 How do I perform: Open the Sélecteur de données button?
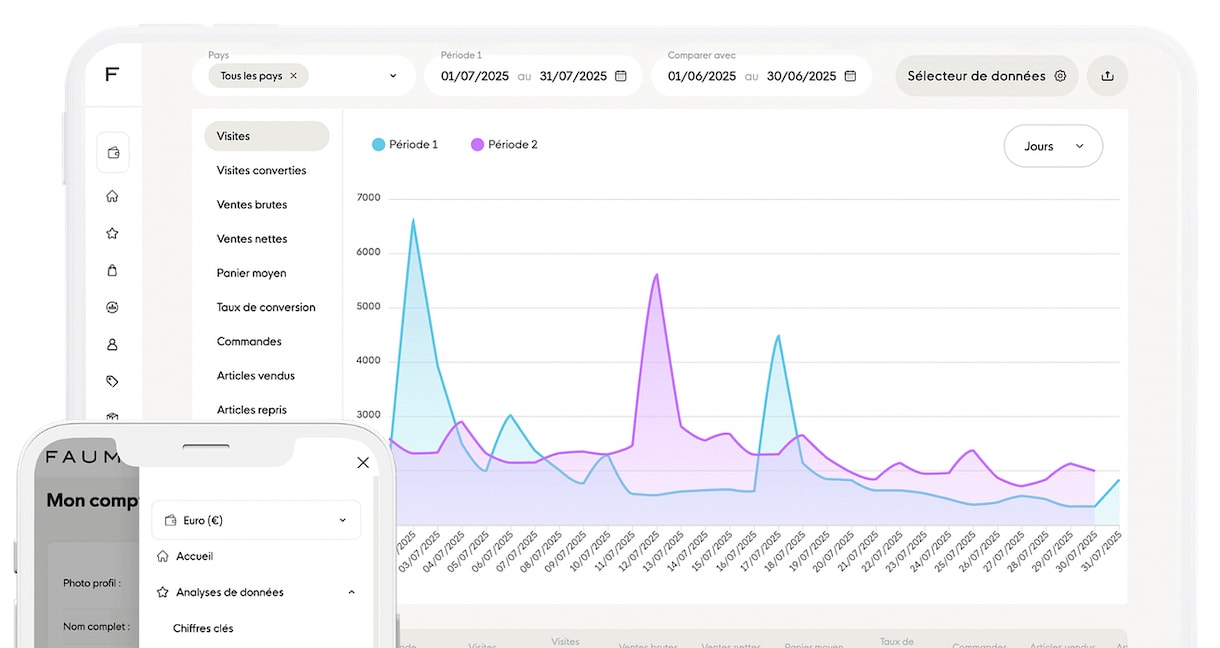[986, 76]
